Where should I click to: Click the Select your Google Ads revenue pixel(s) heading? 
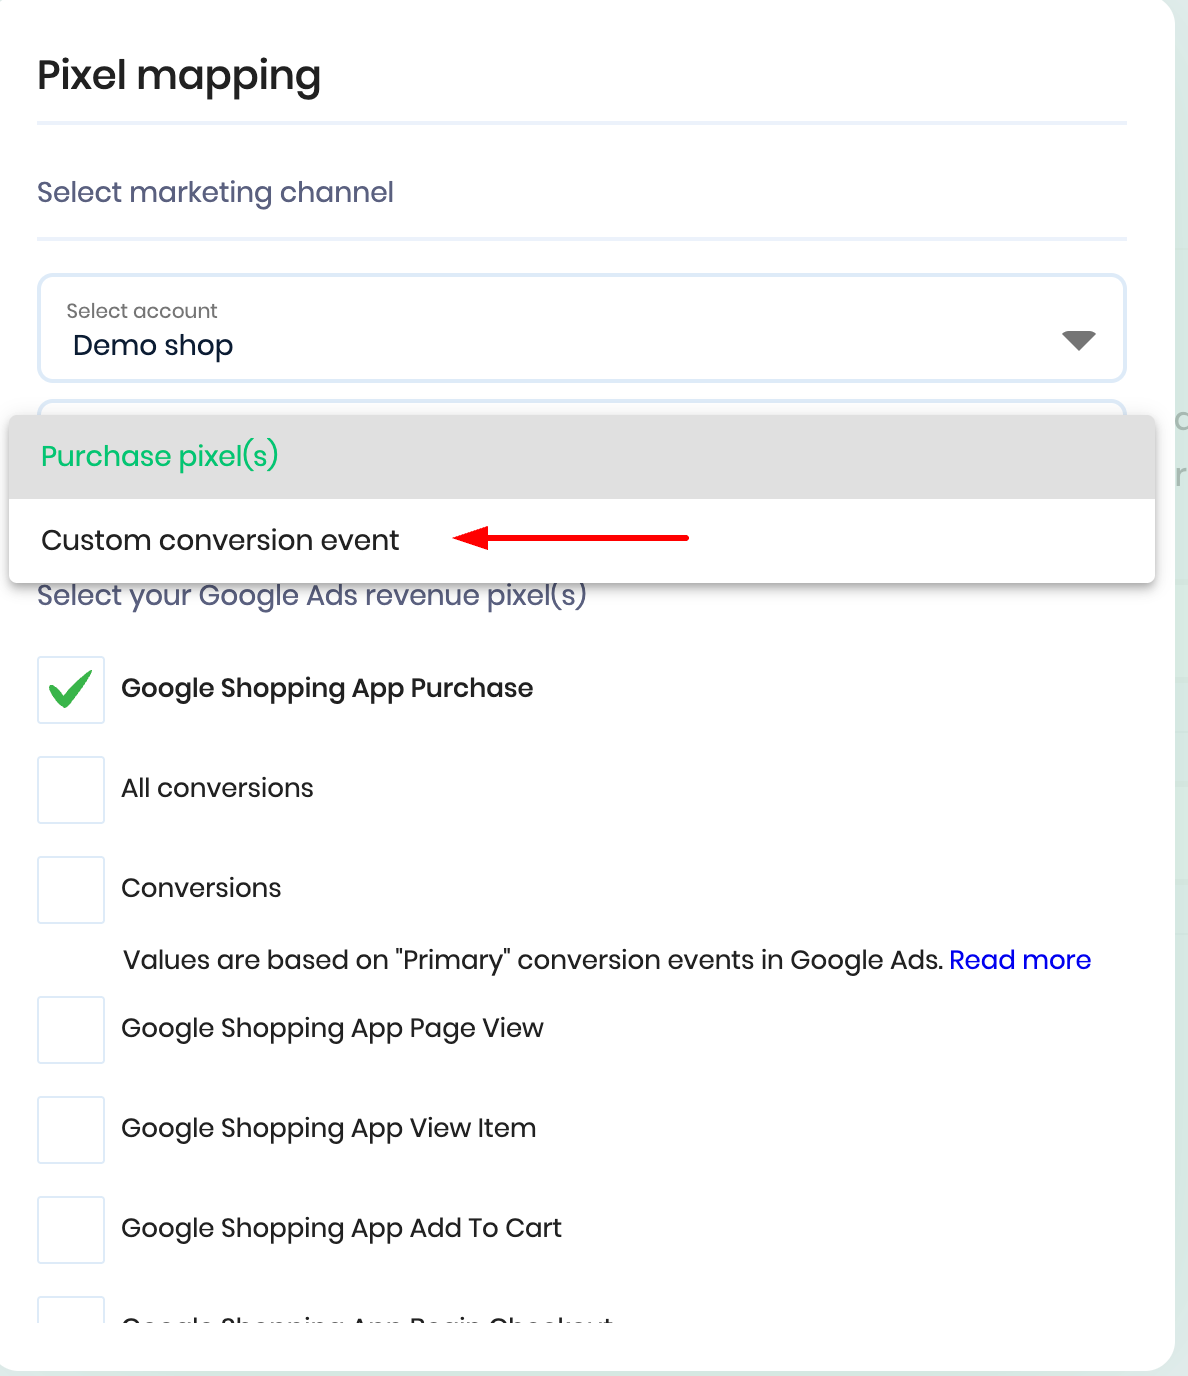[311, 597]
